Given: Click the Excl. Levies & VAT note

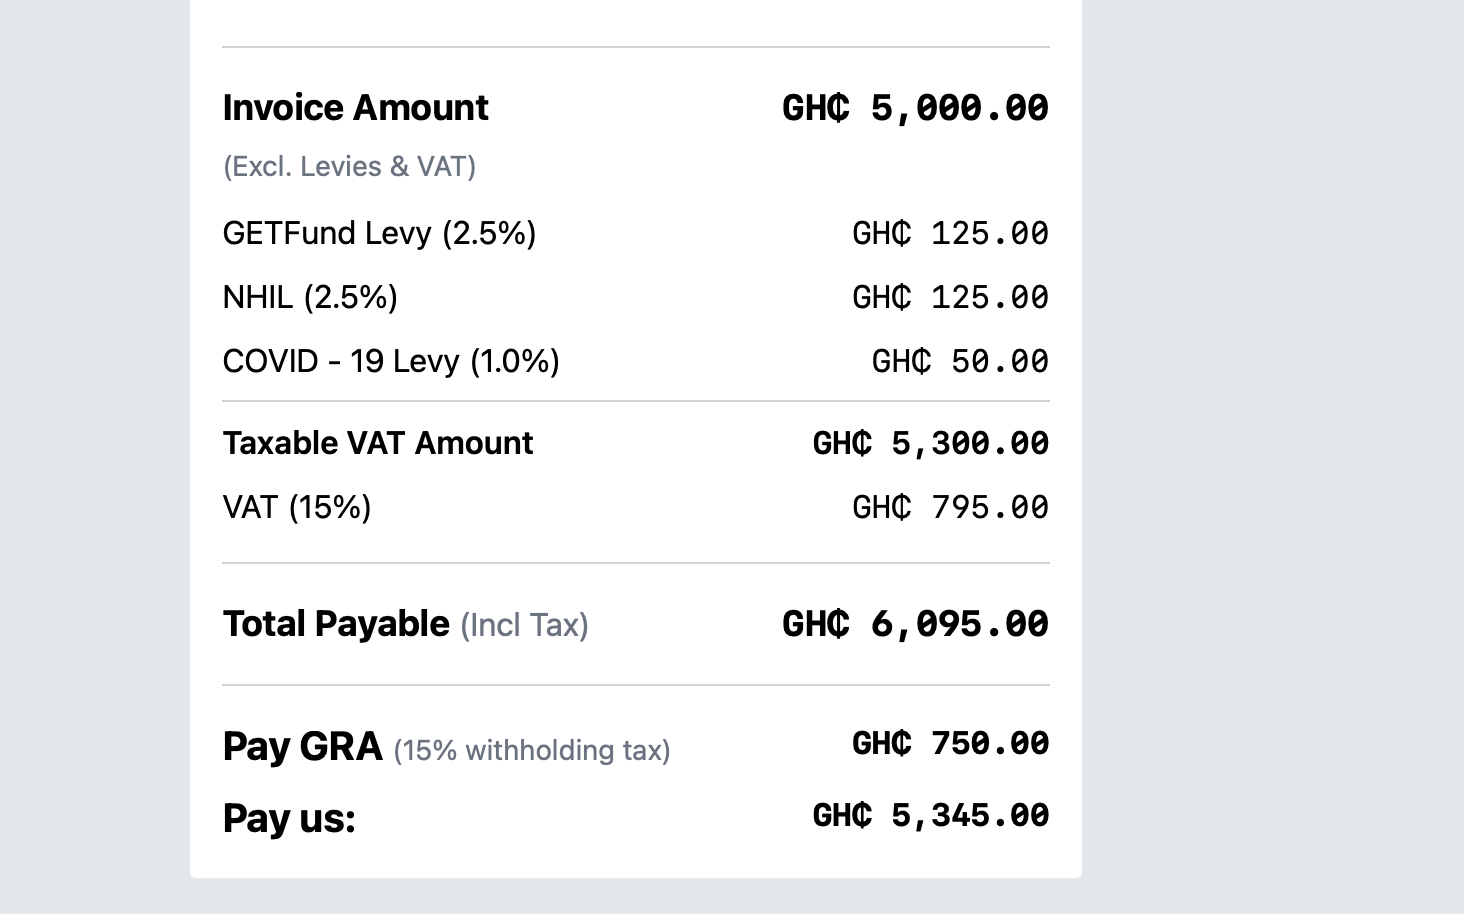Looking at the screenshot, I should 349,166.
